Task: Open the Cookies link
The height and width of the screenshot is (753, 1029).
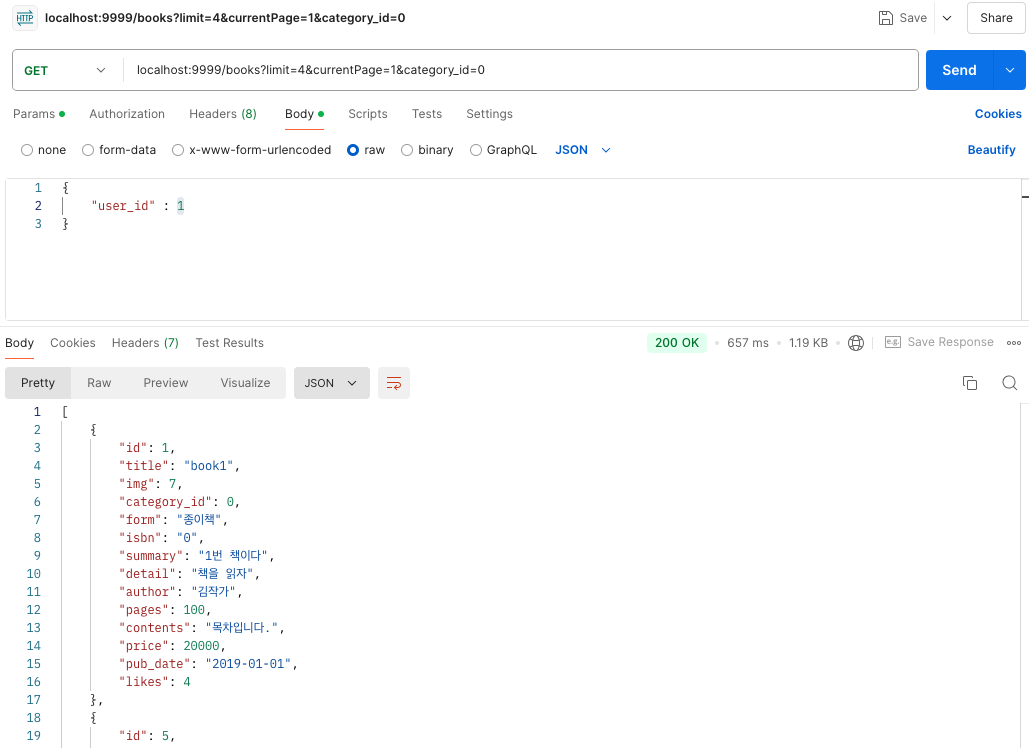Action: [998, 114]
